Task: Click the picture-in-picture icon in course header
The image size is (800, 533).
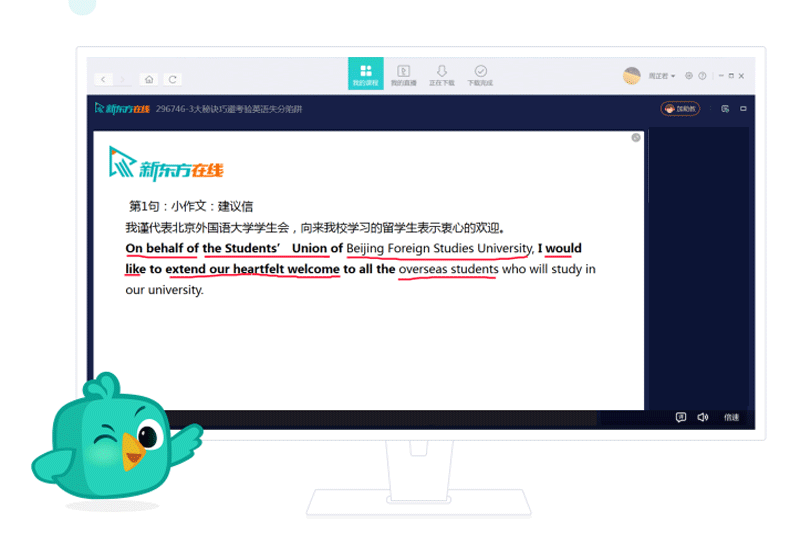Action: [x=725, y=108]
